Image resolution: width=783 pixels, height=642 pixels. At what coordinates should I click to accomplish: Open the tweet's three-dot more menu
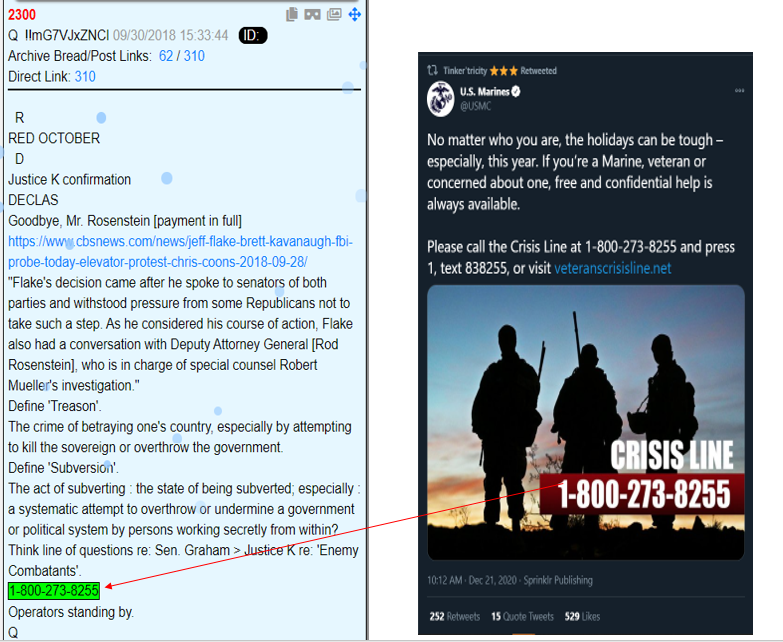pos(739,91)
